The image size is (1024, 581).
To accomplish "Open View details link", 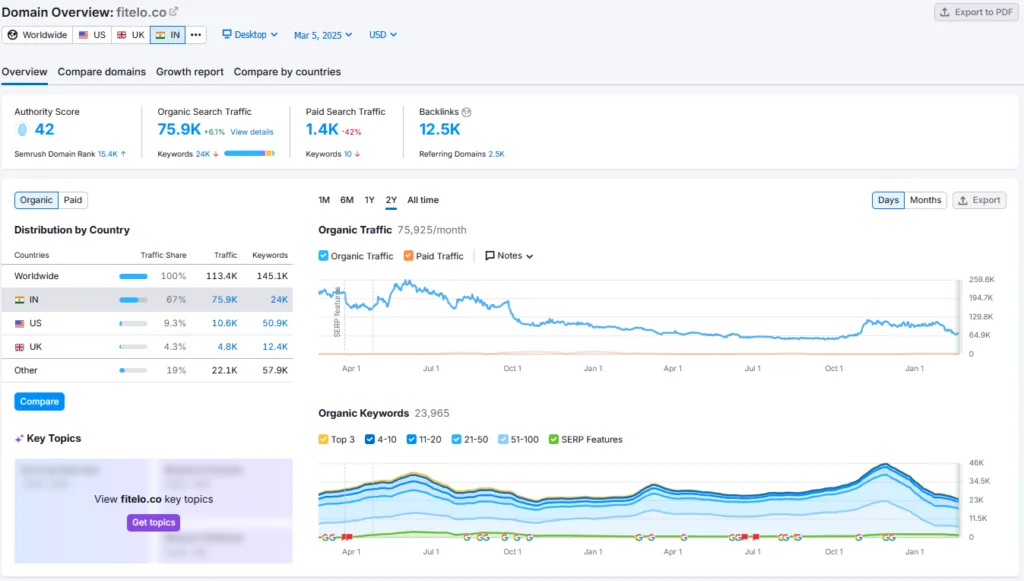I will [252, 132].
